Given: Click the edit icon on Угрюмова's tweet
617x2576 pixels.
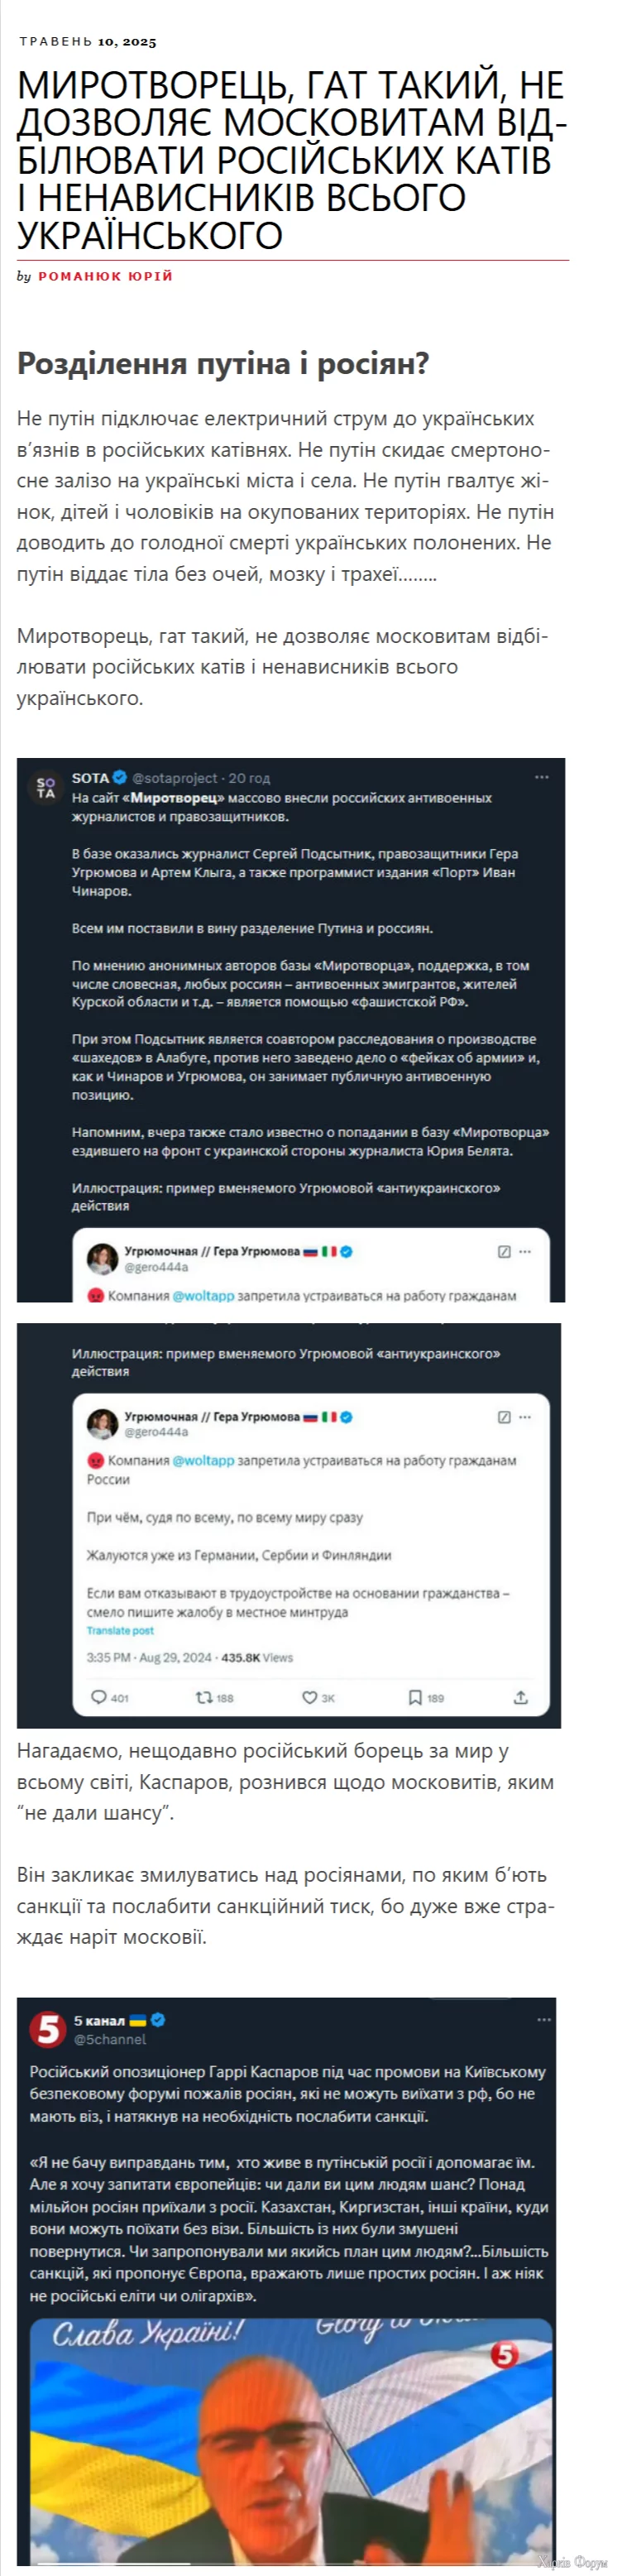Looking at the screenshot, I should click(x=504, y=1417).
